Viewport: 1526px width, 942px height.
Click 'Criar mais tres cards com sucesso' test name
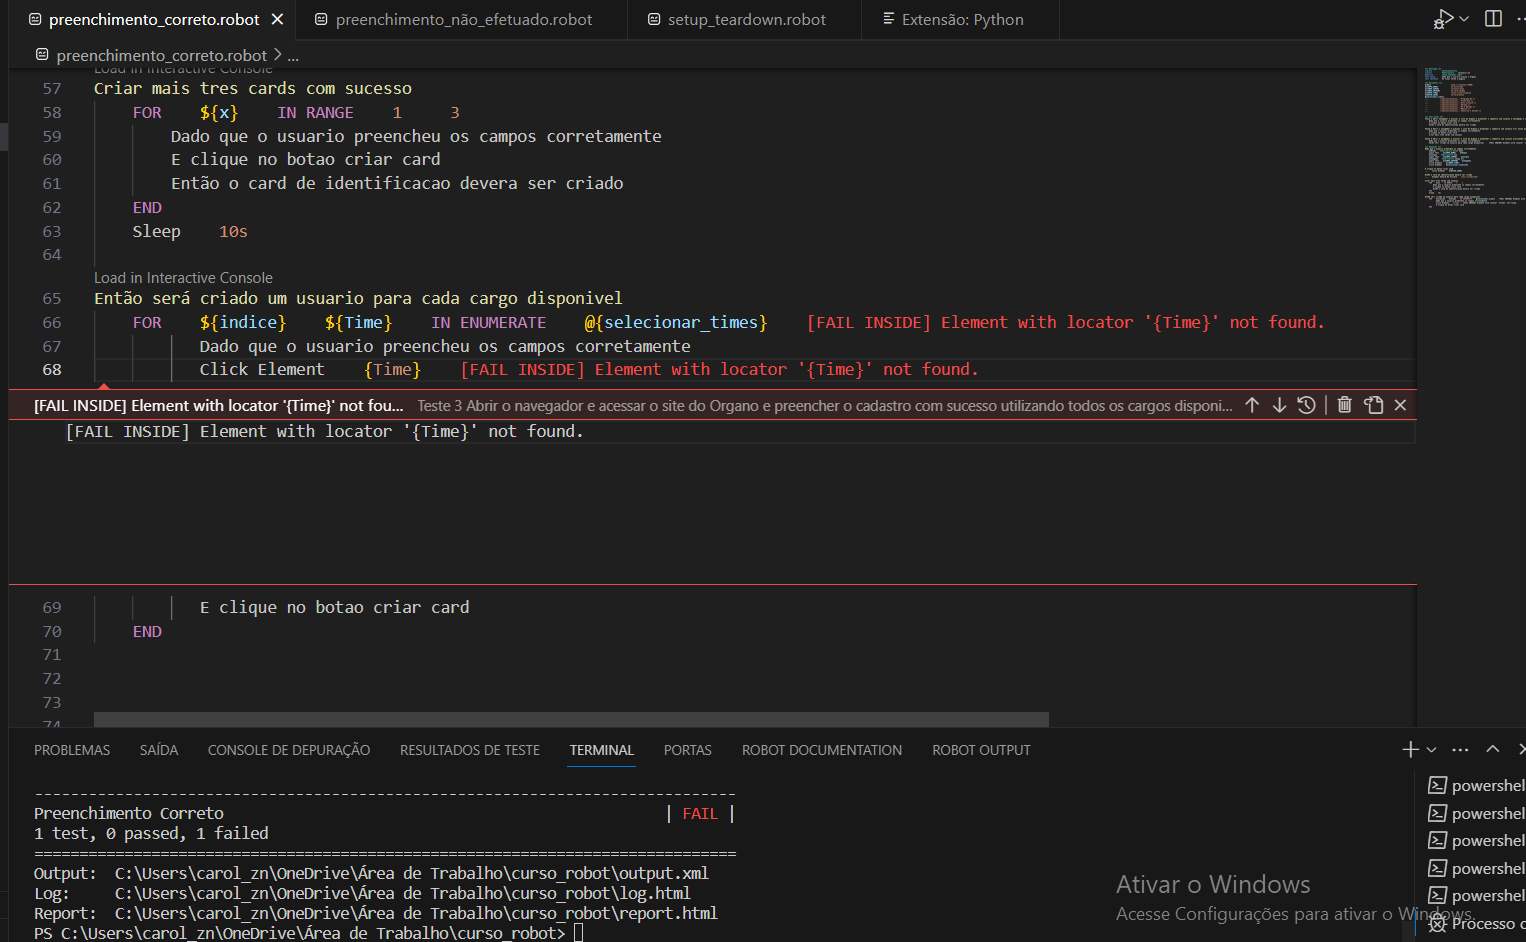(253, 88)
